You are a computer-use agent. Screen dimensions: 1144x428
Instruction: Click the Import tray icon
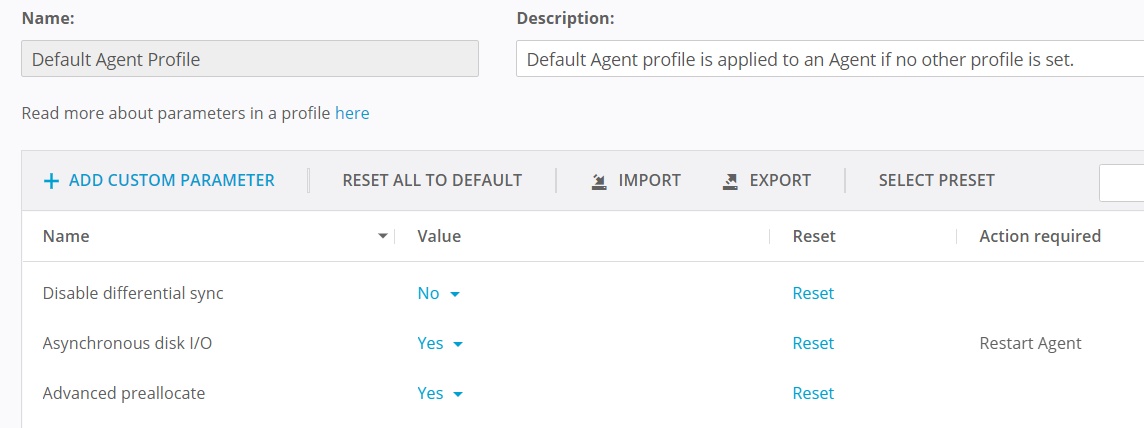point(599,181)
